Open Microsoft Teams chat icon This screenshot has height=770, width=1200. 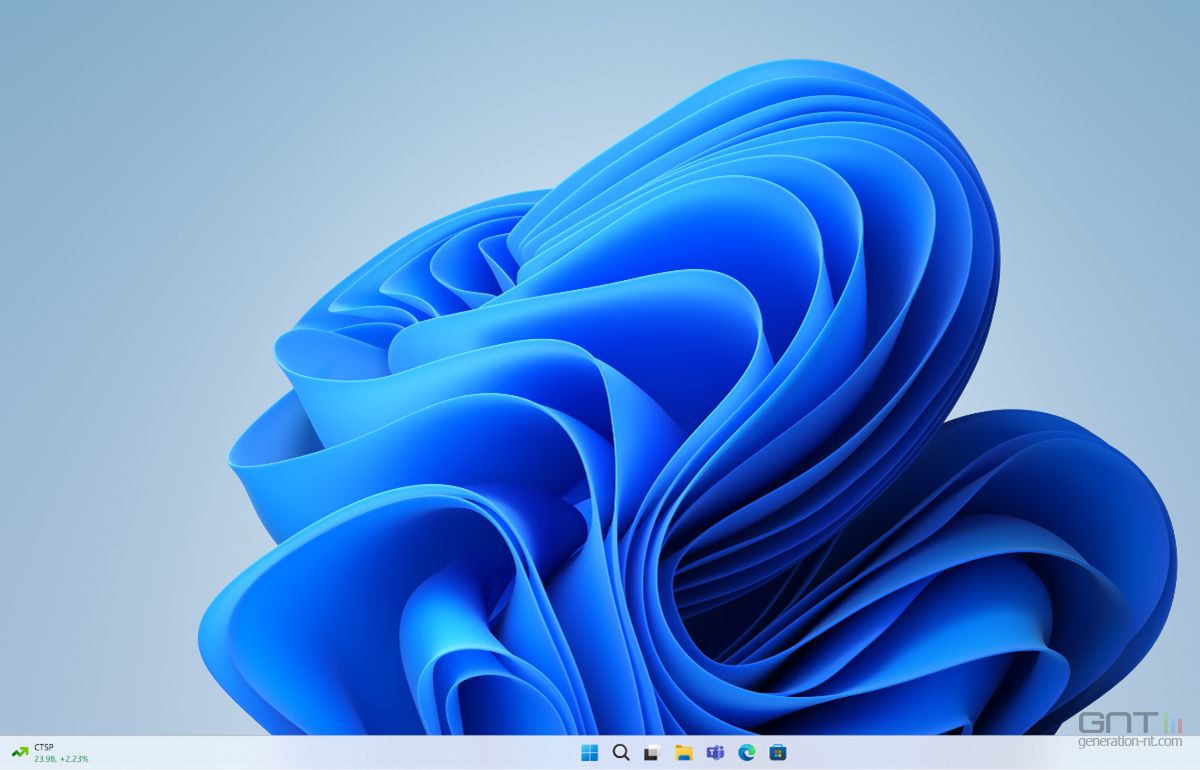click(x=715, y=753)
